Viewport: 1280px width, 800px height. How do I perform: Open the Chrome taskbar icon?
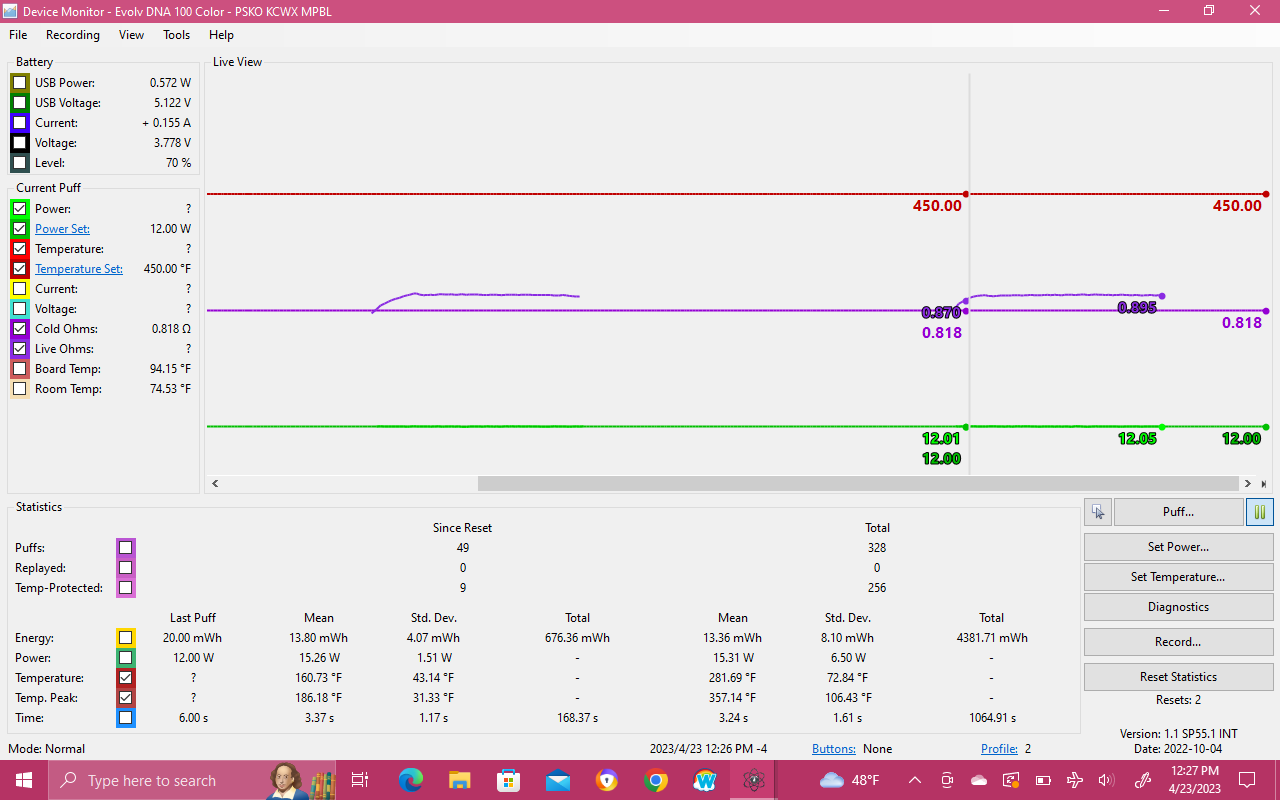tap(656, 780)
